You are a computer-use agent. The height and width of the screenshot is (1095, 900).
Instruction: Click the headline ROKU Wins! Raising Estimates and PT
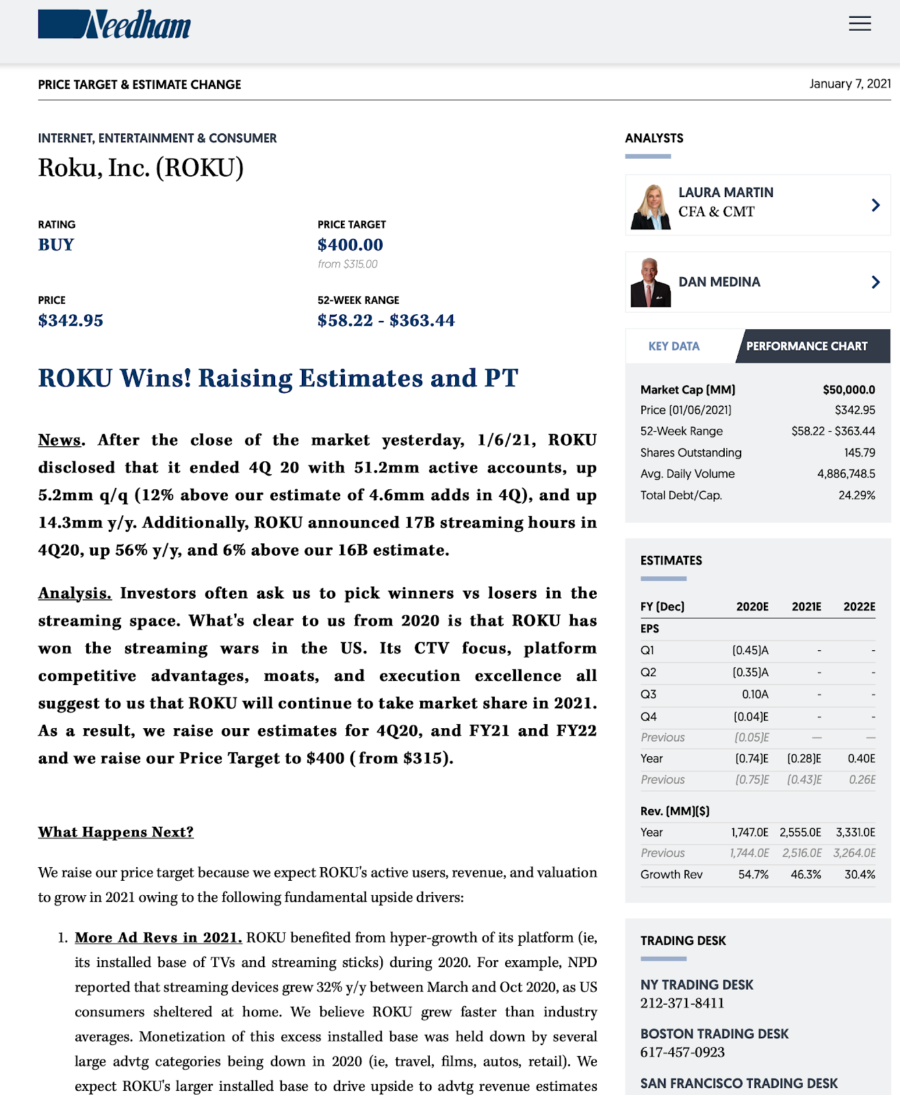pyautogui.click(x=278, y=378)
